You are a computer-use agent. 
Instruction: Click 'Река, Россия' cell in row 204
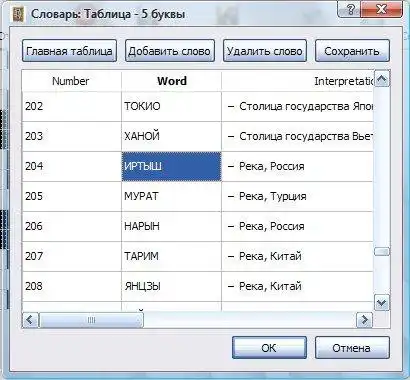298,166
